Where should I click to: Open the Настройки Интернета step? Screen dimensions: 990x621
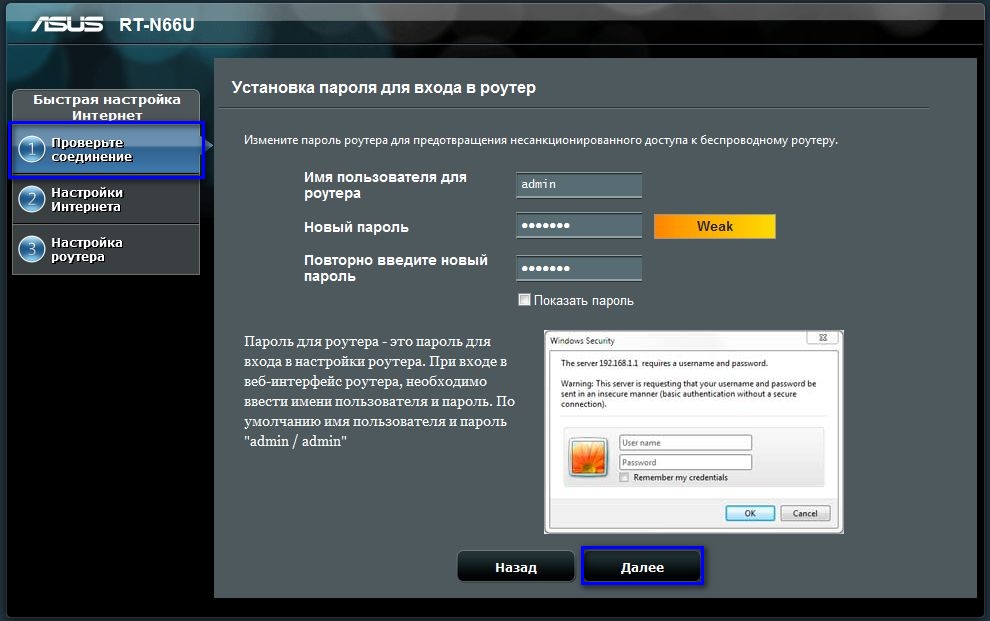(106, 199)
